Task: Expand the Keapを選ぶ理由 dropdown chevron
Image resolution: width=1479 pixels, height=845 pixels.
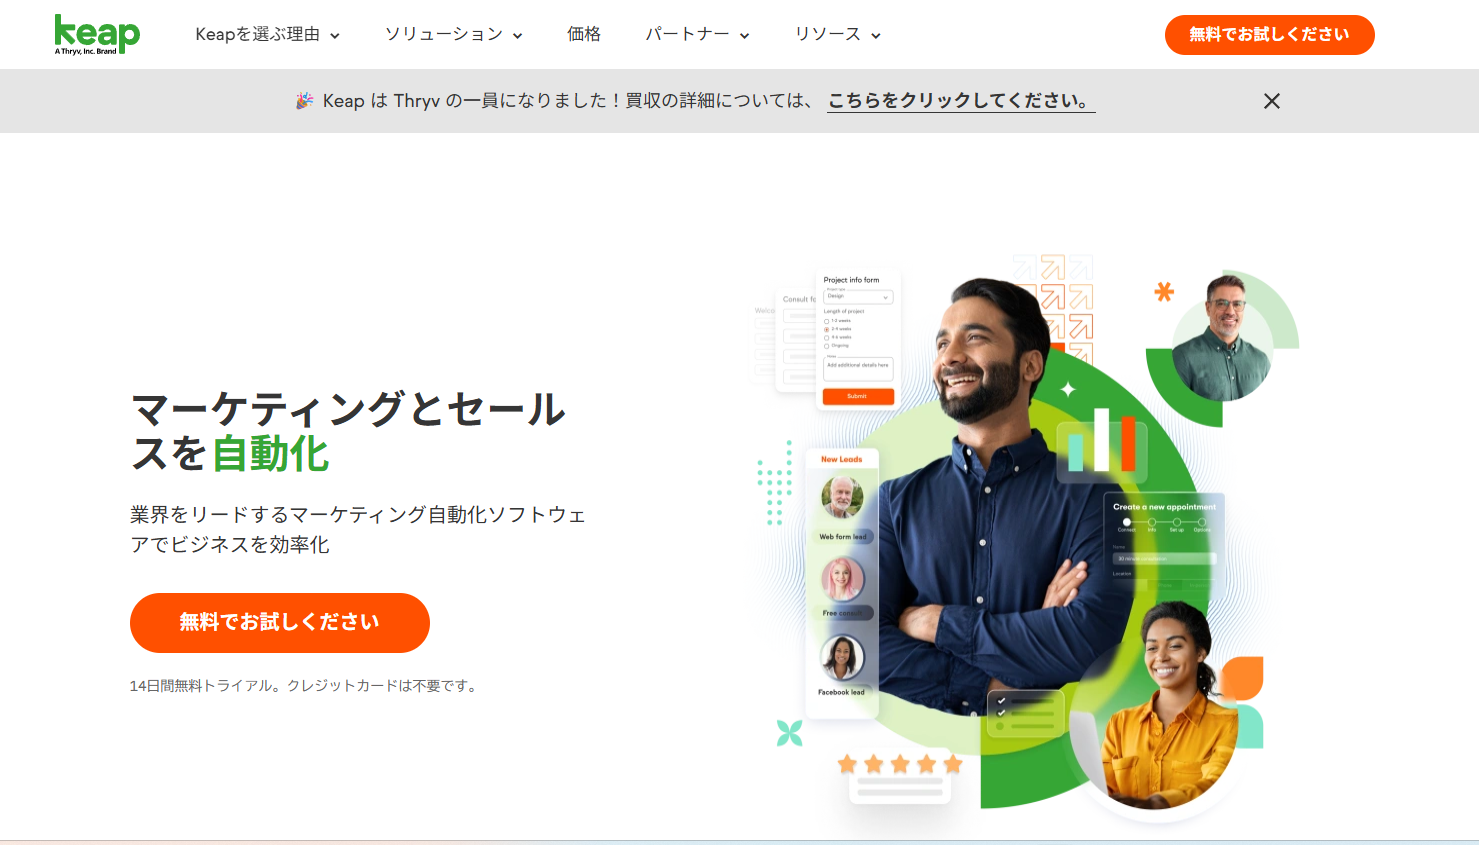Action: (335, 36)
